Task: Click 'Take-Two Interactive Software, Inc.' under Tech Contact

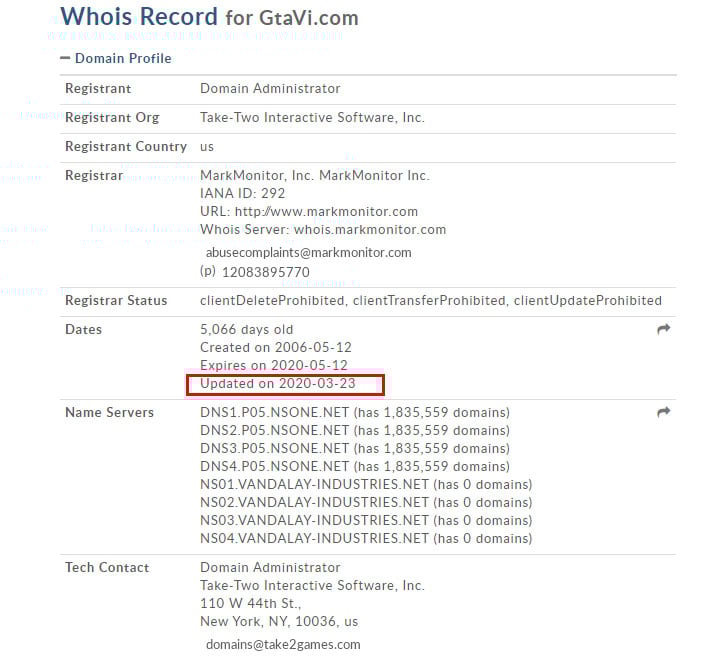Action: coord(312,586)
